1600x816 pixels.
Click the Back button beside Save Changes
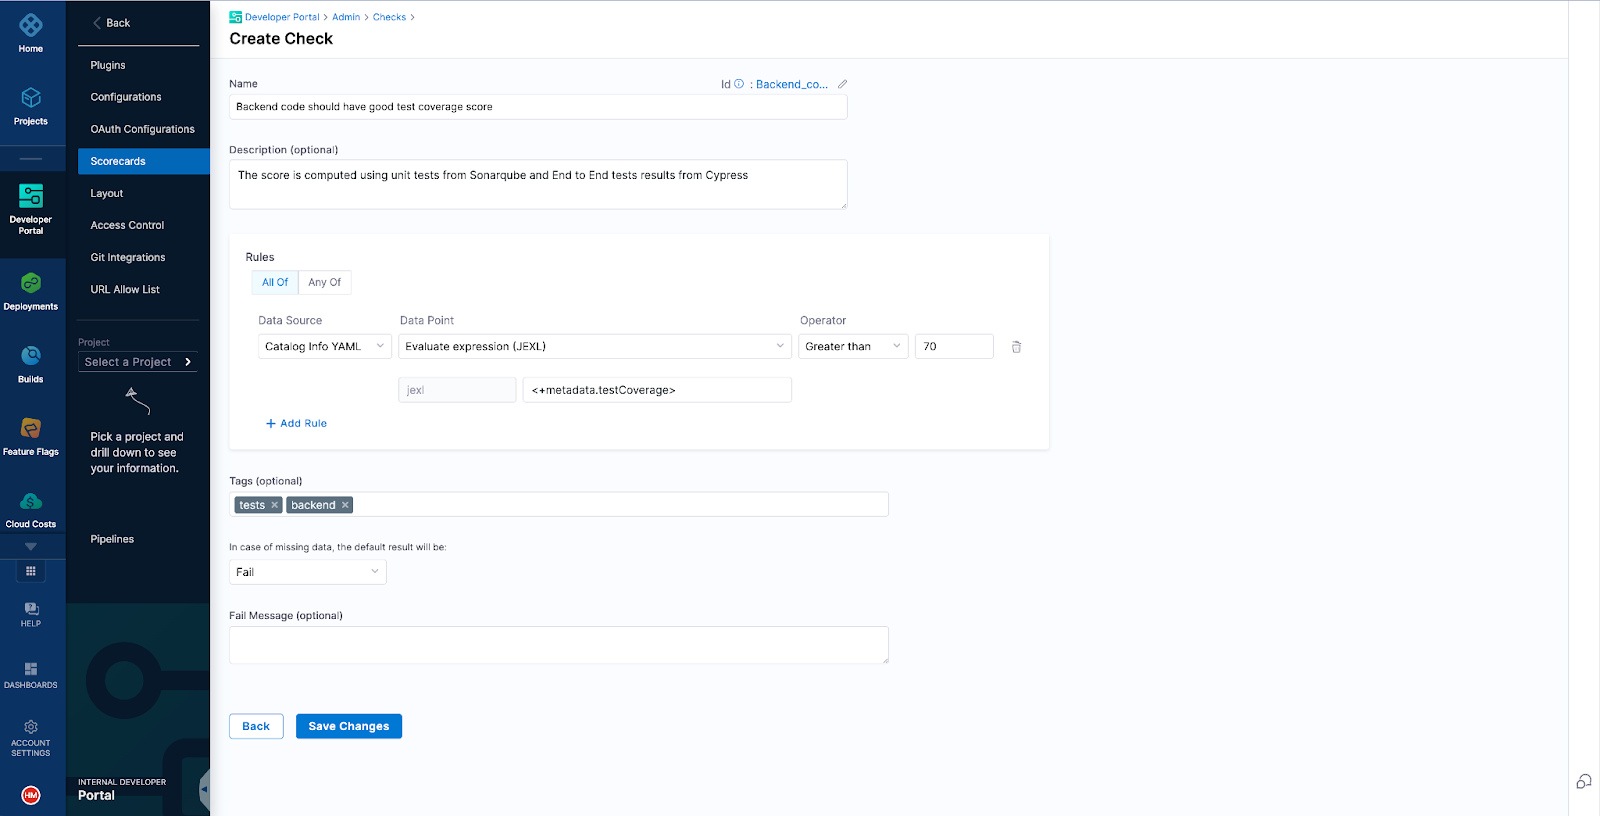(x=256, y=726)
